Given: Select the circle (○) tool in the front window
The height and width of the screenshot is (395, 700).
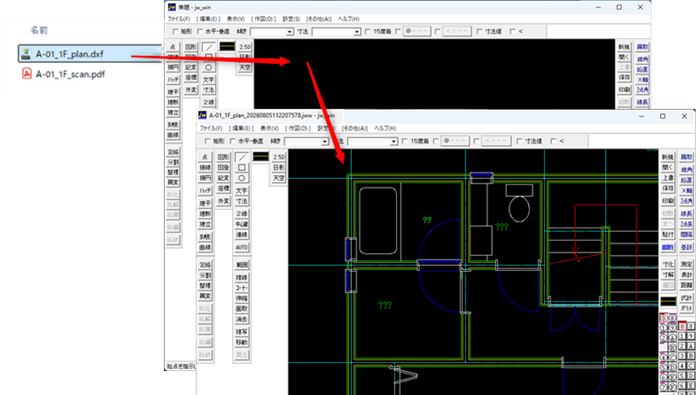Looking at the screenshot, I should click(x=242, y=178).
